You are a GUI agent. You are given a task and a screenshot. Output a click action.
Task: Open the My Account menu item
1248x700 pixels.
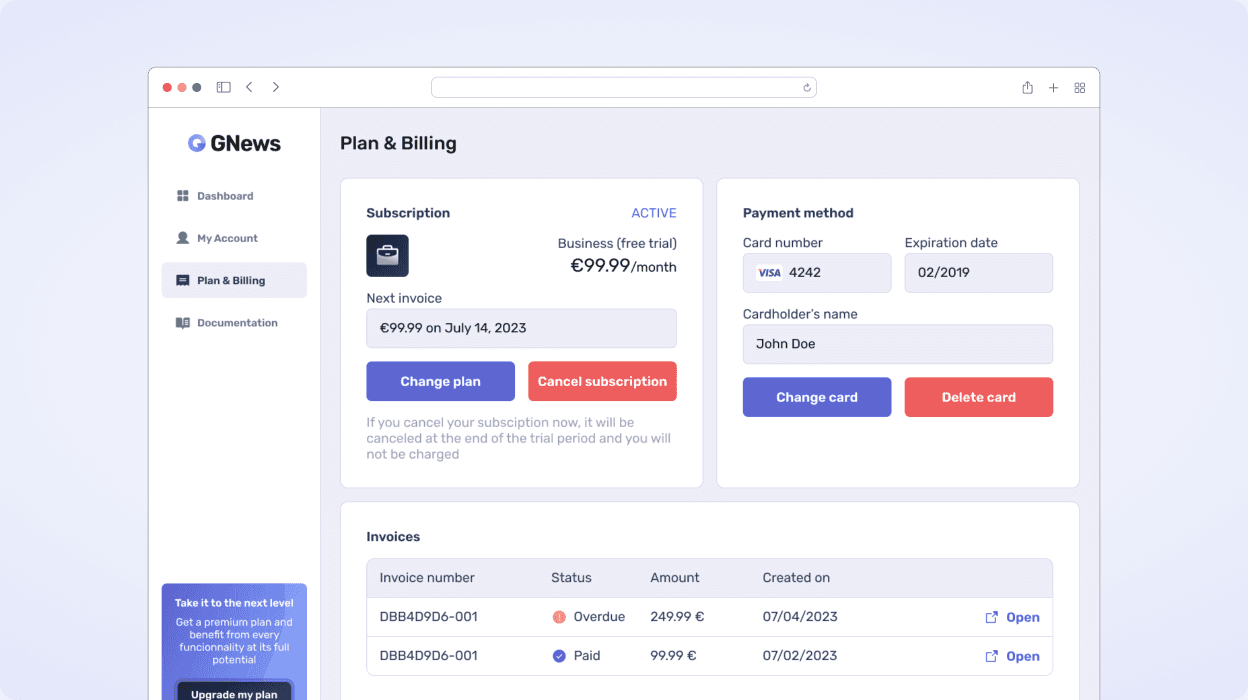pos(234,238)
